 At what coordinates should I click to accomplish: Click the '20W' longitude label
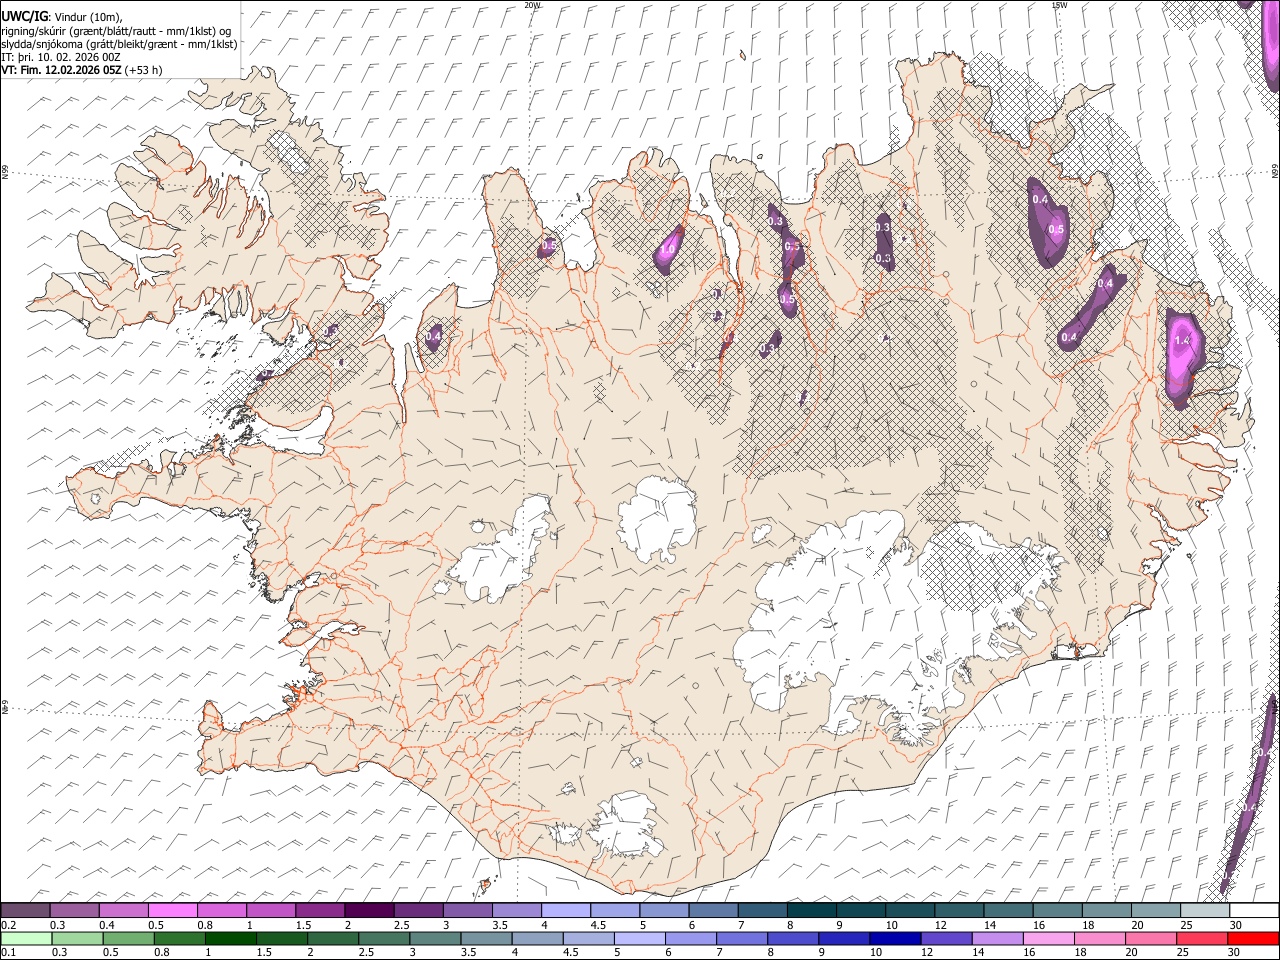[533, 5]
